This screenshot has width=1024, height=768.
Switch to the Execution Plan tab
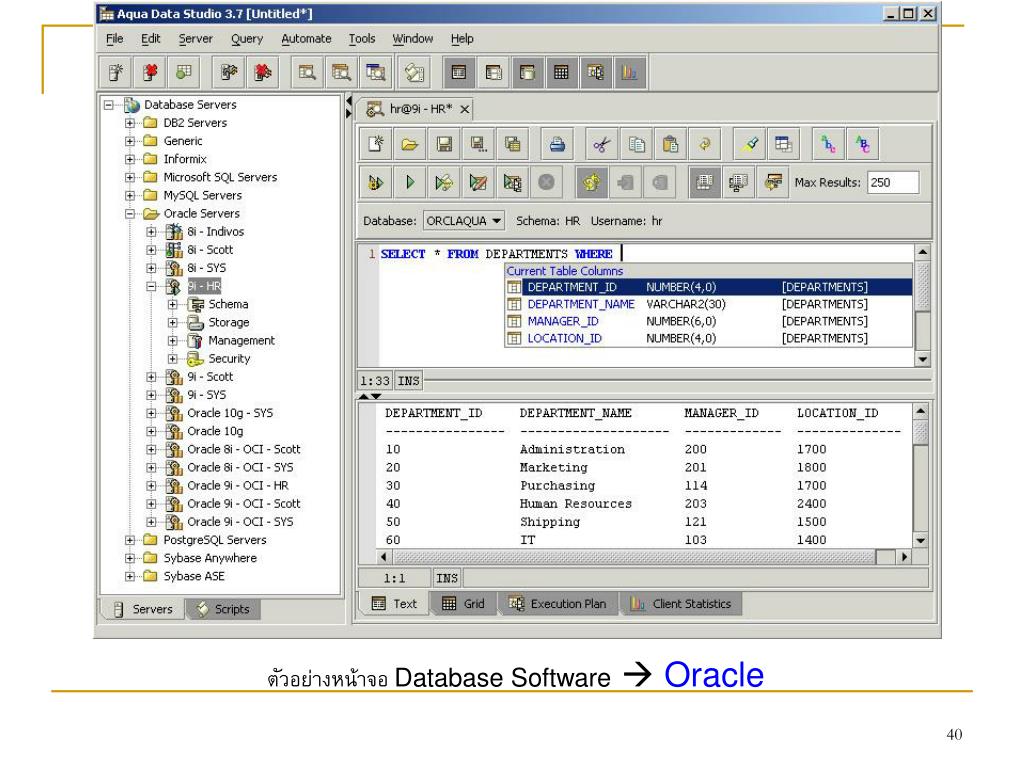click(x=557, y=603)
